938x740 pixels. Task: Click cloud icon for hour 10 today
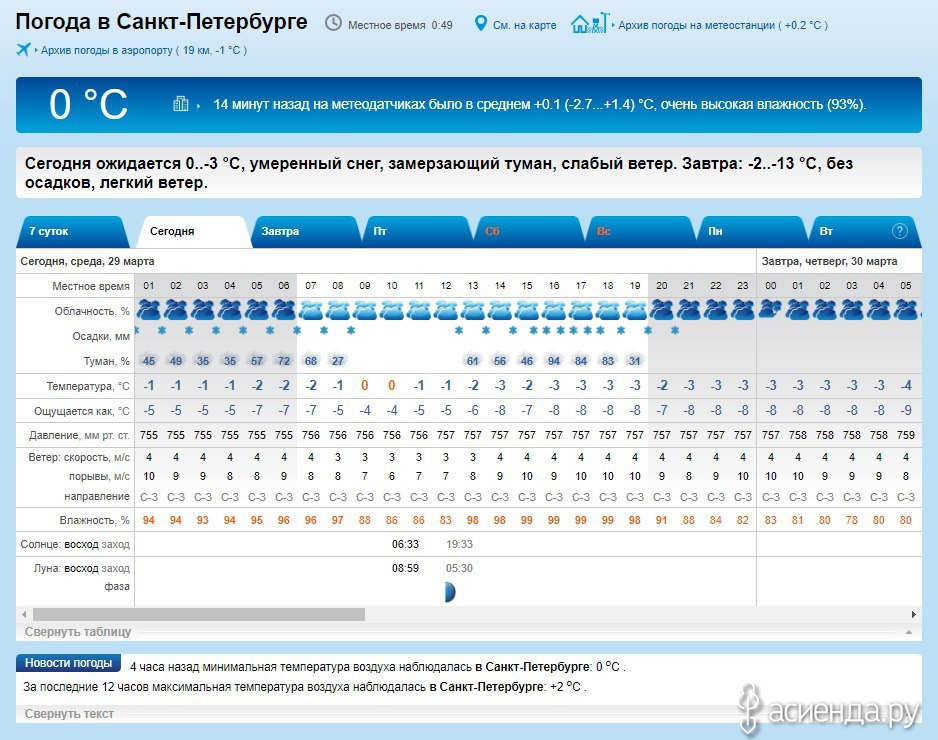[392, 310]
